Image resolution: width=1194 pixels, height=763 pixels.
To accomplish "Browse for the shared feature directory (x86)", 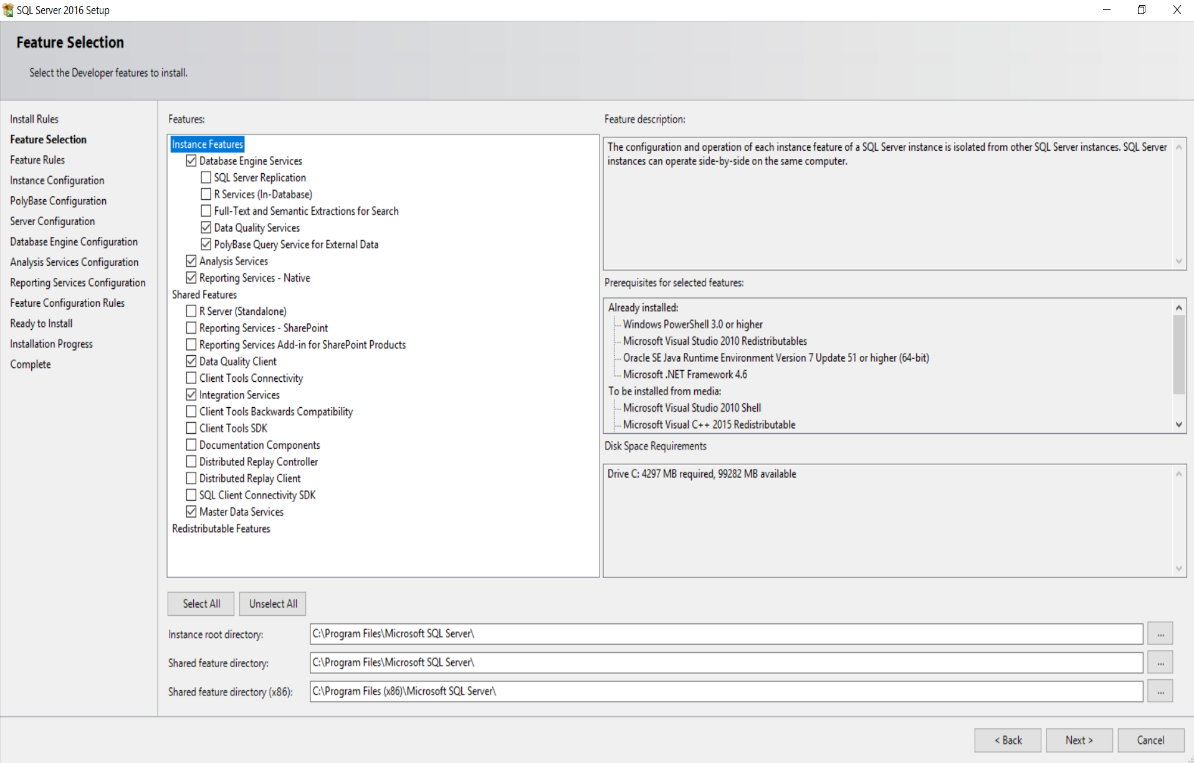I will (x=1160, y=691).
